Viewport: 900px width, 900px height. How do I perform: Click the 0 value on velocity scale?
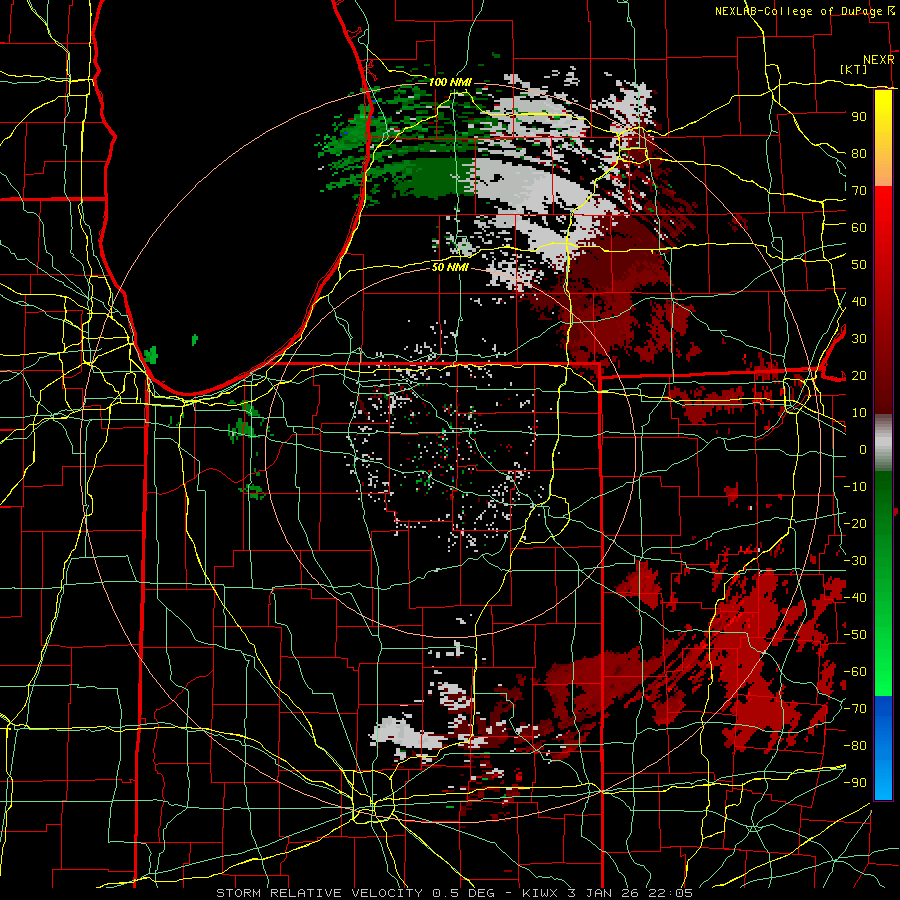pyautogui.click(x=863, y=449)
